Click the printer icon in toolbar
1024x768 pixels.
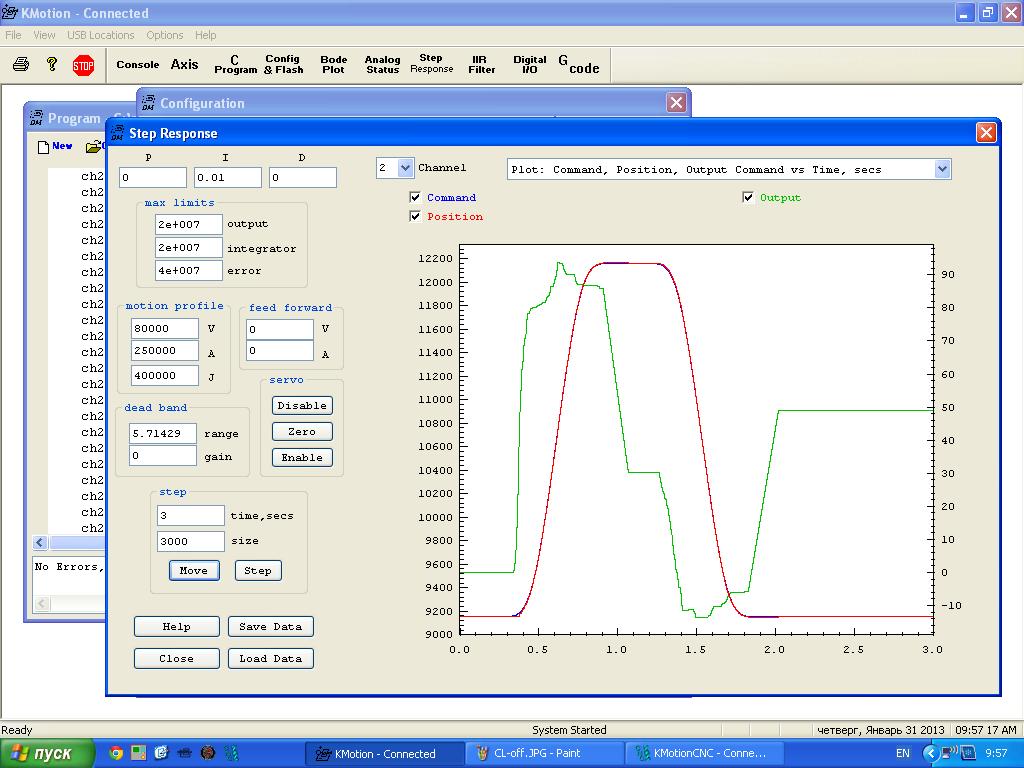point(21,65)
